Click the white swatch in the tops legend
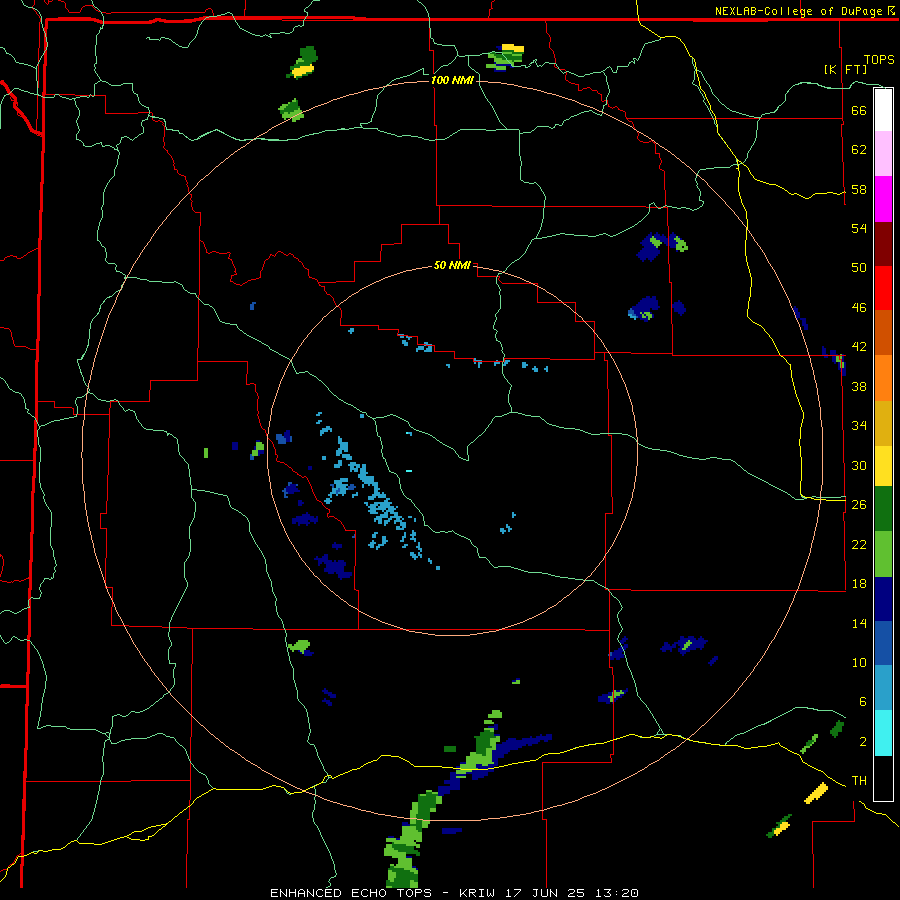900x900 pixels. pos(883,110)
